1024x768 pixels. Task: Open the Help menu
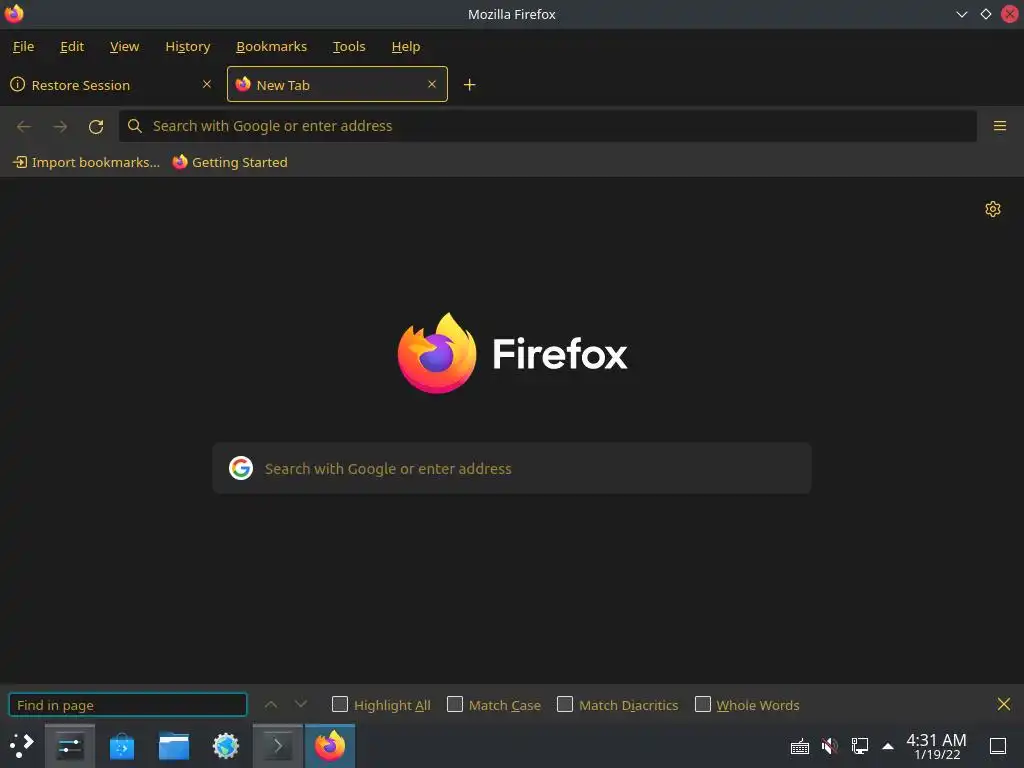pyautogui.click(x=406, y=46)
